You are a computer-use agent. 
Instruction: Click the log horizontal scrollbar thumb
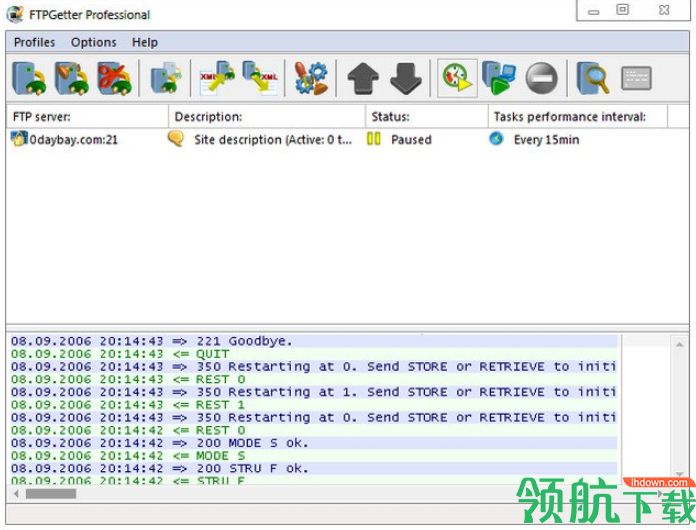[51, 494]
